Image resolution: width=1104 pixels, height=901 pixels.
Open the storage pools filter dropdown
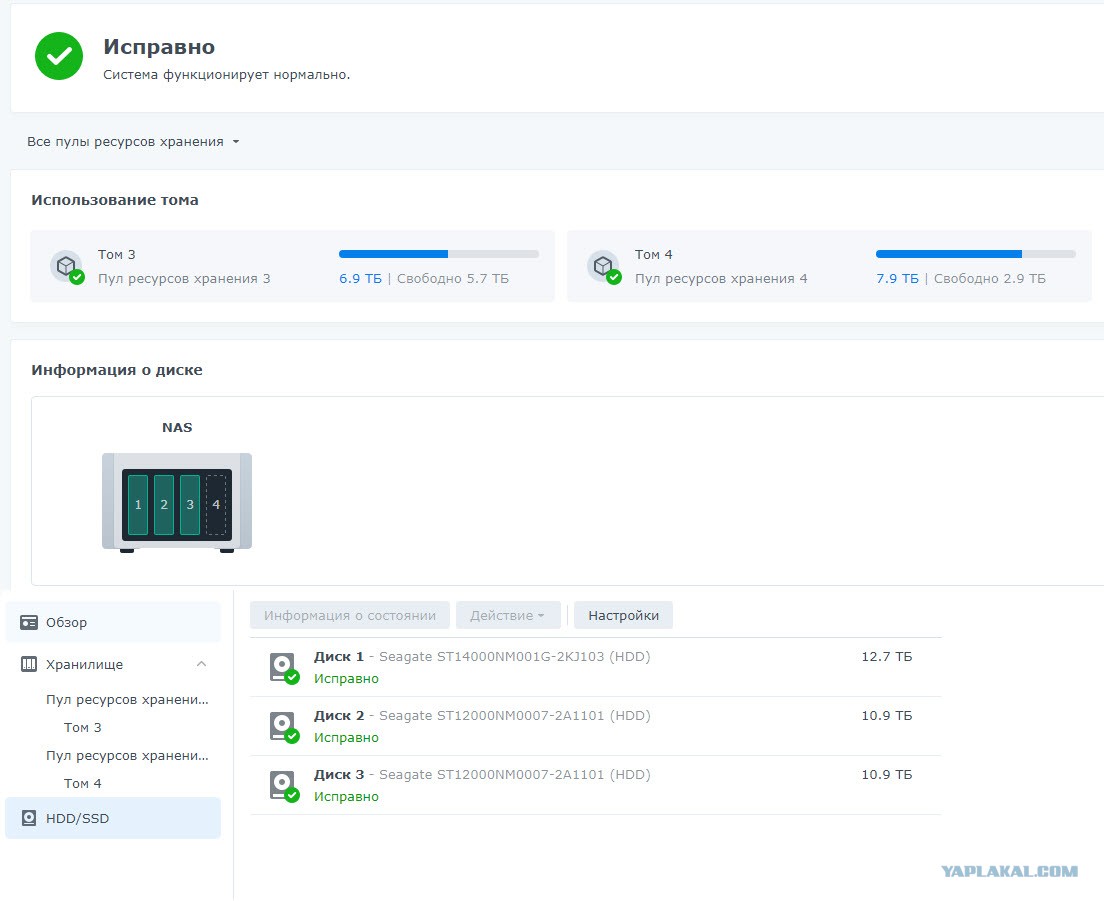[133, 141]
